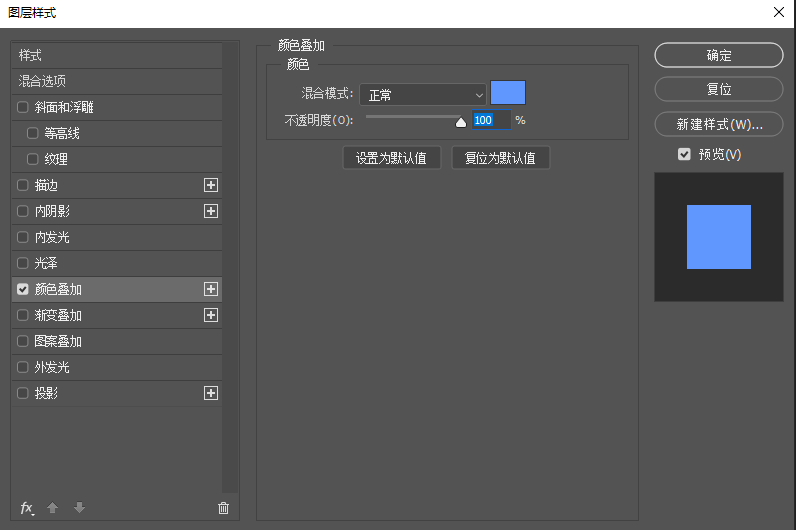The image size is (796, 530).
Task: Enable the 外发光 checkbox
Action: click(x=22, y=367)
